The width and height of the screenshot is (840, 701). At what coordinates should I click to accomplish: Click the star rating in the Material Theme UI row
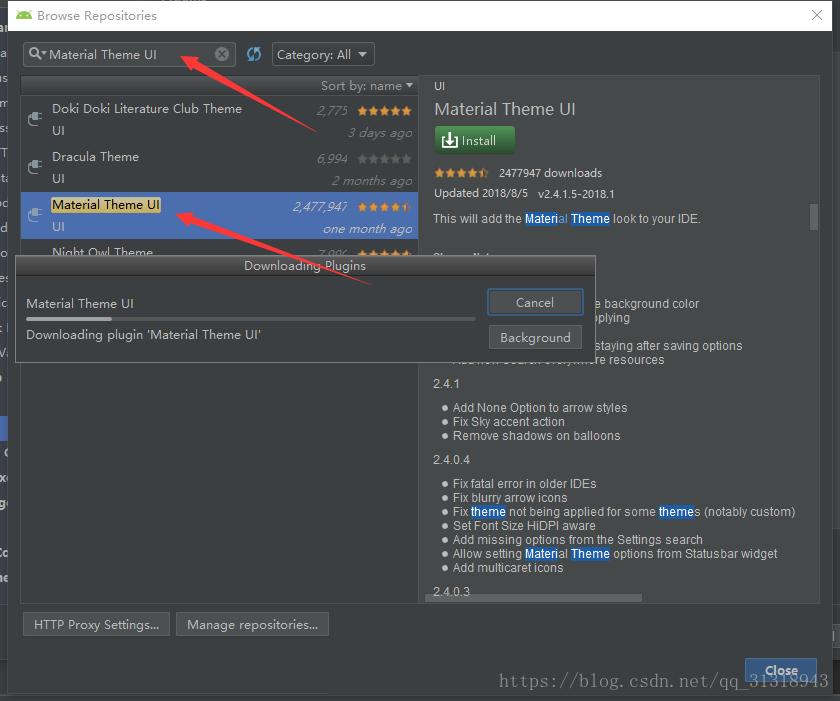point(384,207)
